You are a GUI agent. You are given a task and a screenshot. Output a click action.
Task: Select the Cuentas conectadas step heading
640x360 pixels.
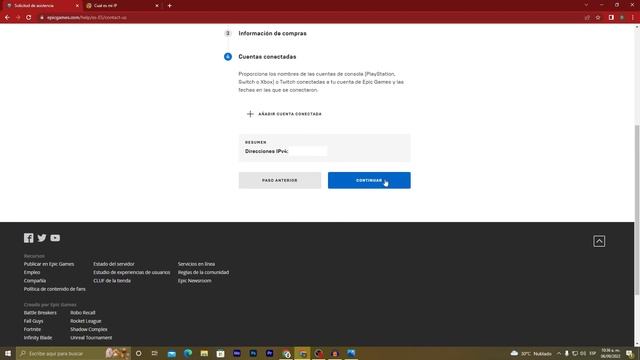click(267, 57)
